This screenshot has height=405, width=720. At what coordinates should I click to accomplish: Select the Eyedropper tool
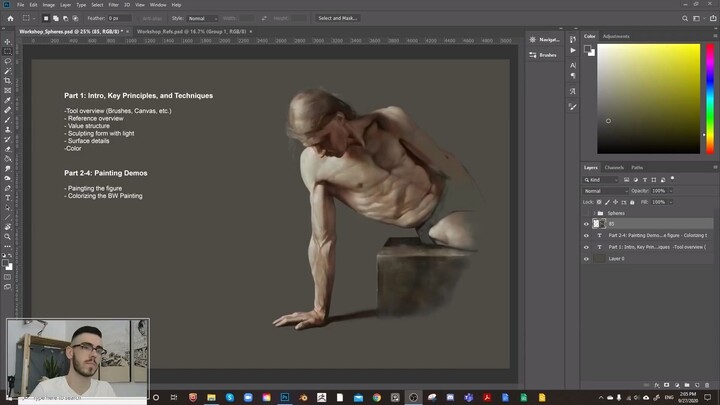pyautogui.click(x=7, y=100)
